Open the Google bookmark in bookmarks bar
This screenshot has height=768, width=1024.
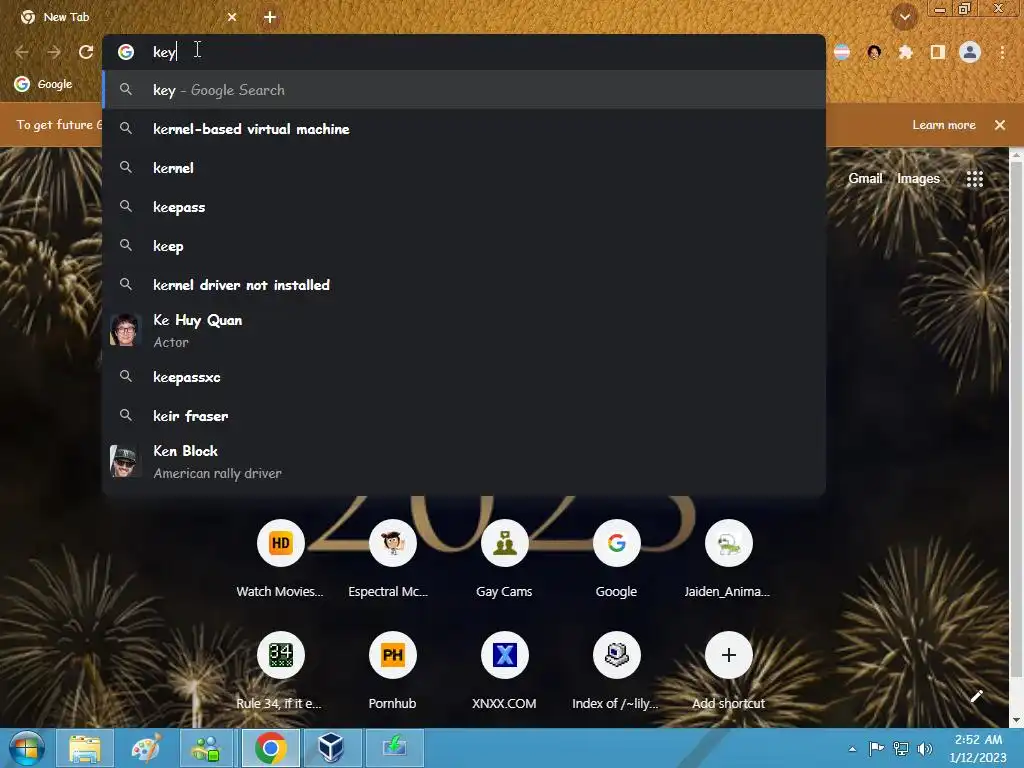coord(44,84)
